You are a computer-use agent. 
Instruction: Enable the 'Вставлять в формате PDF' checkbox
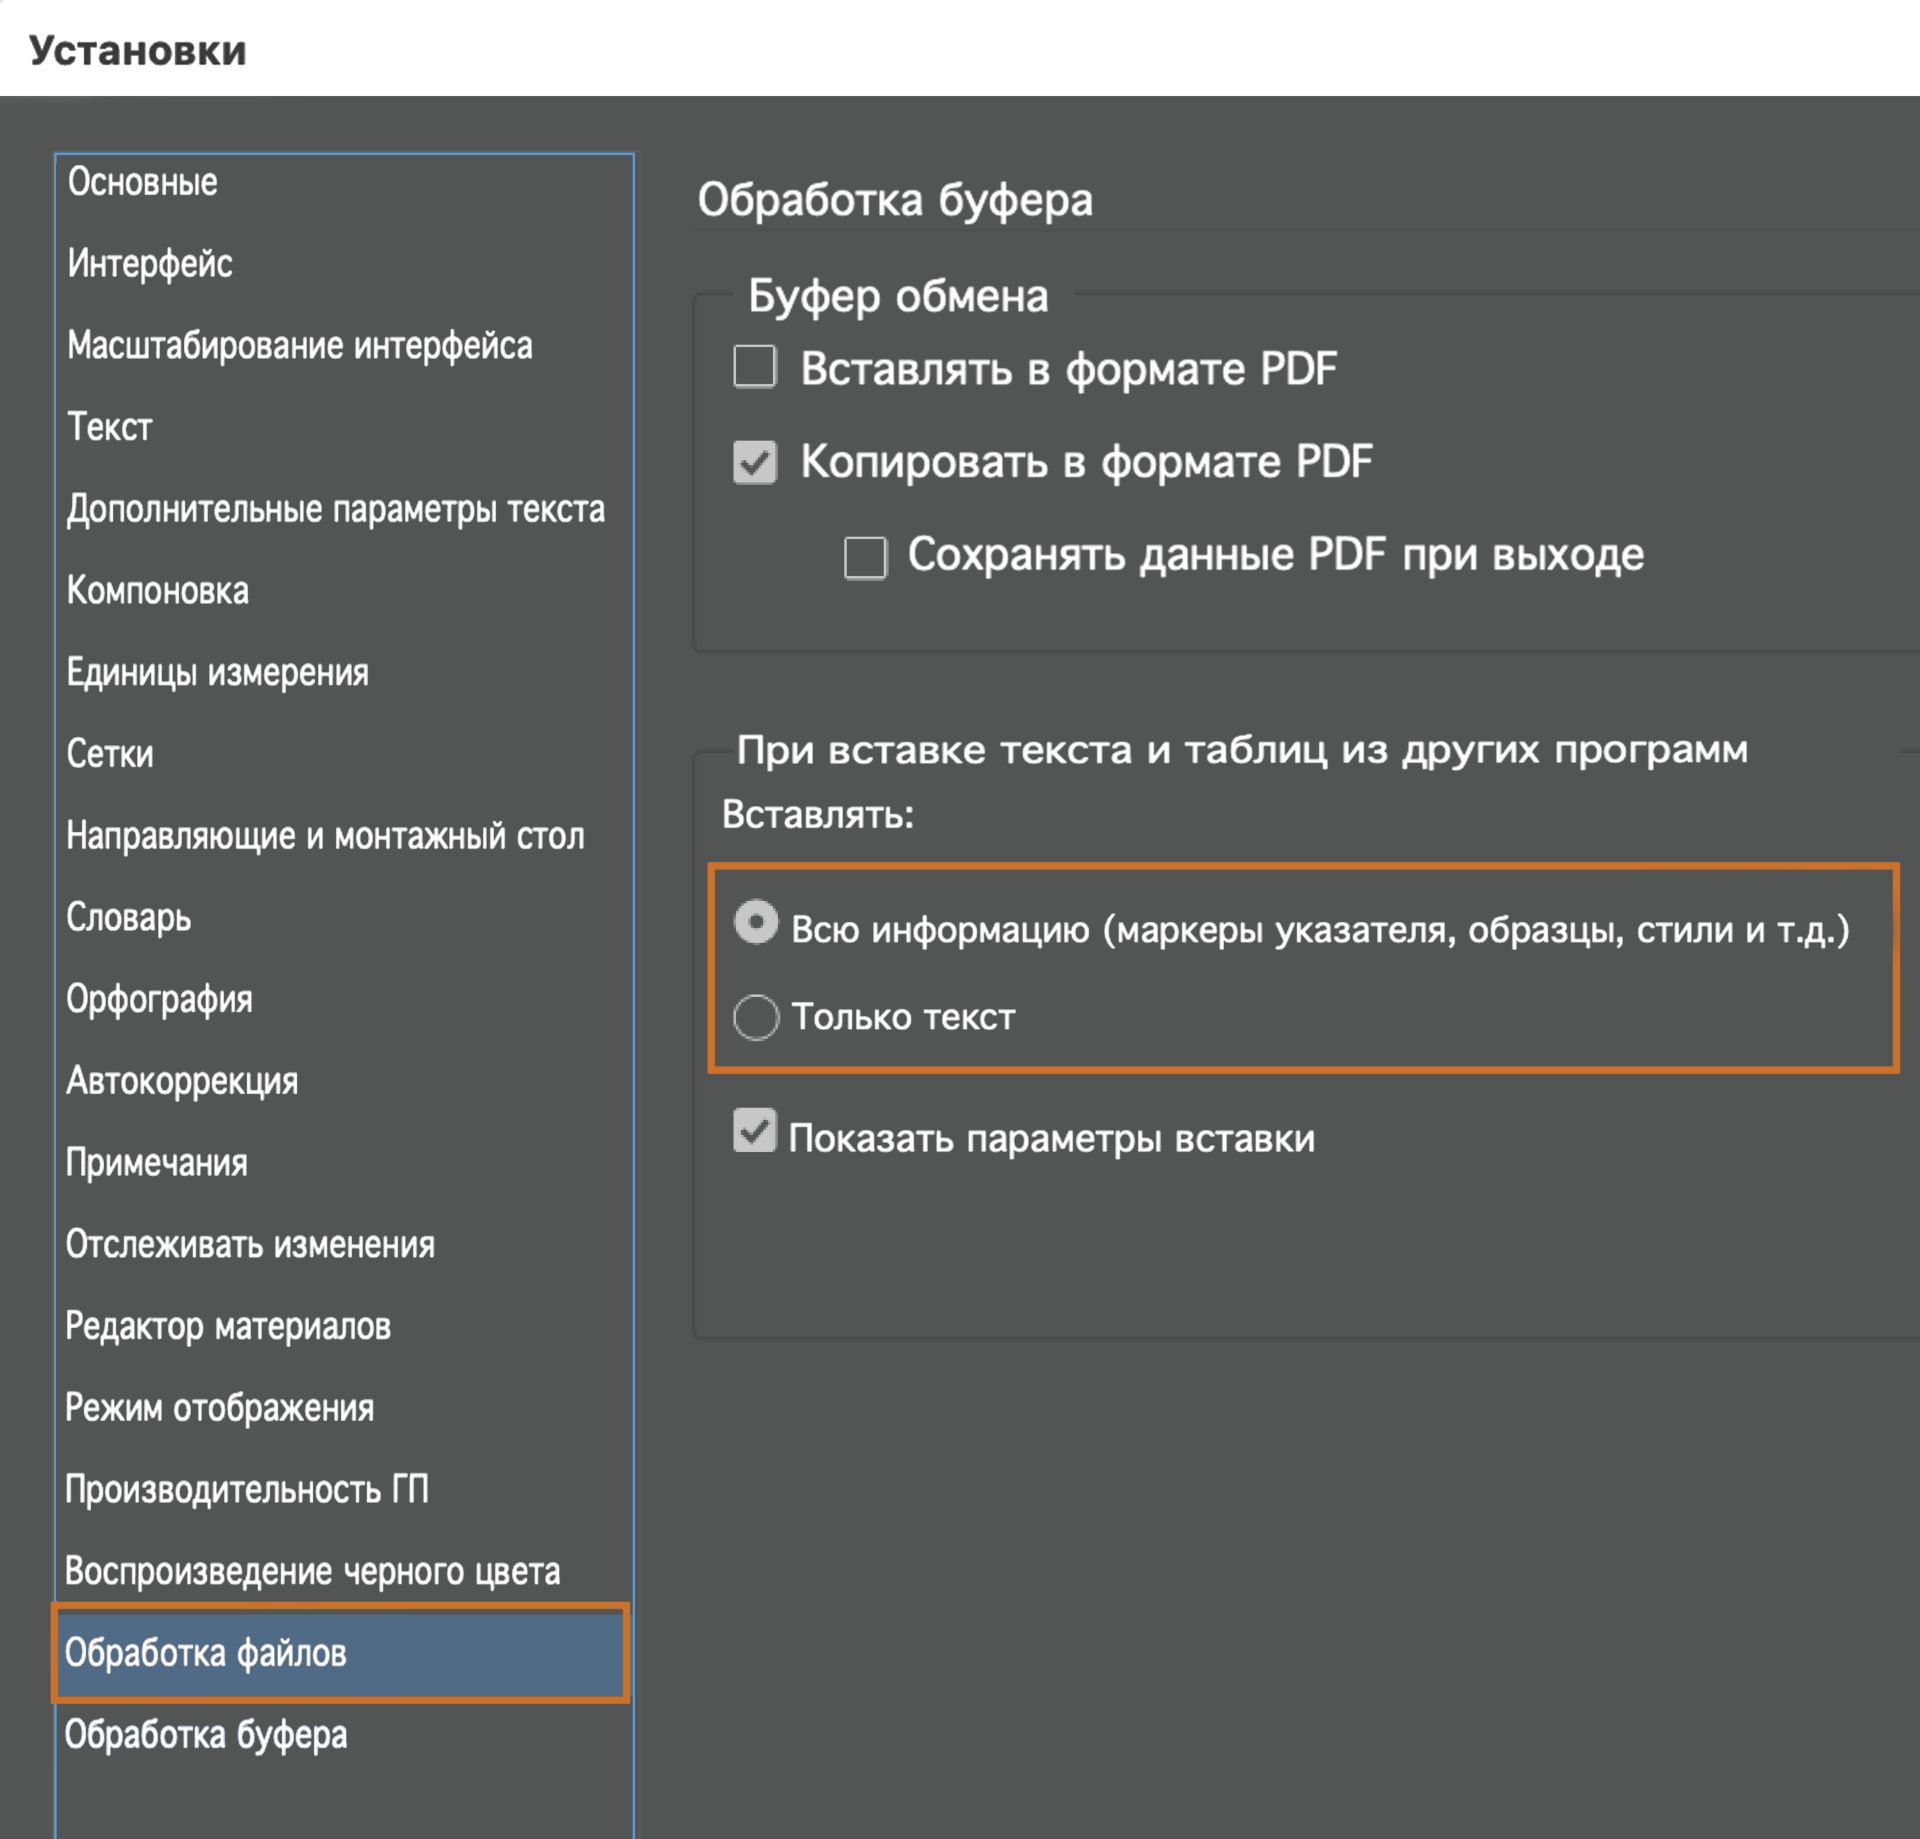(755, 367)
